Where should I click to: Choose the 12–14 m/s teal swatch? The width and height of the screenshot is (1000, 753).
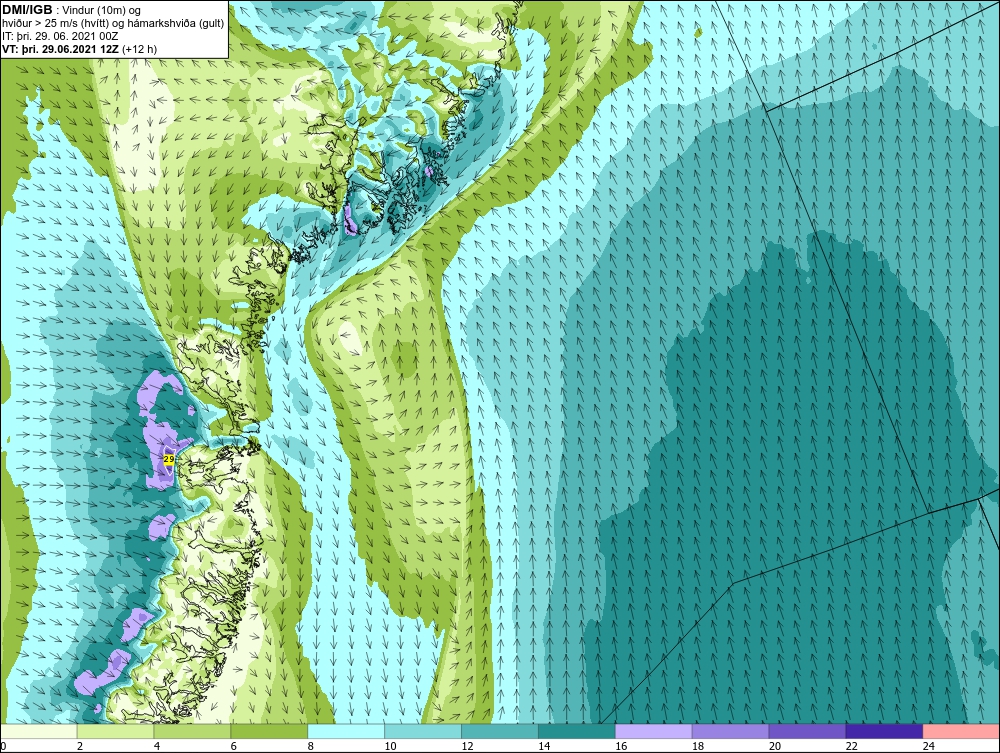(500, 731)
